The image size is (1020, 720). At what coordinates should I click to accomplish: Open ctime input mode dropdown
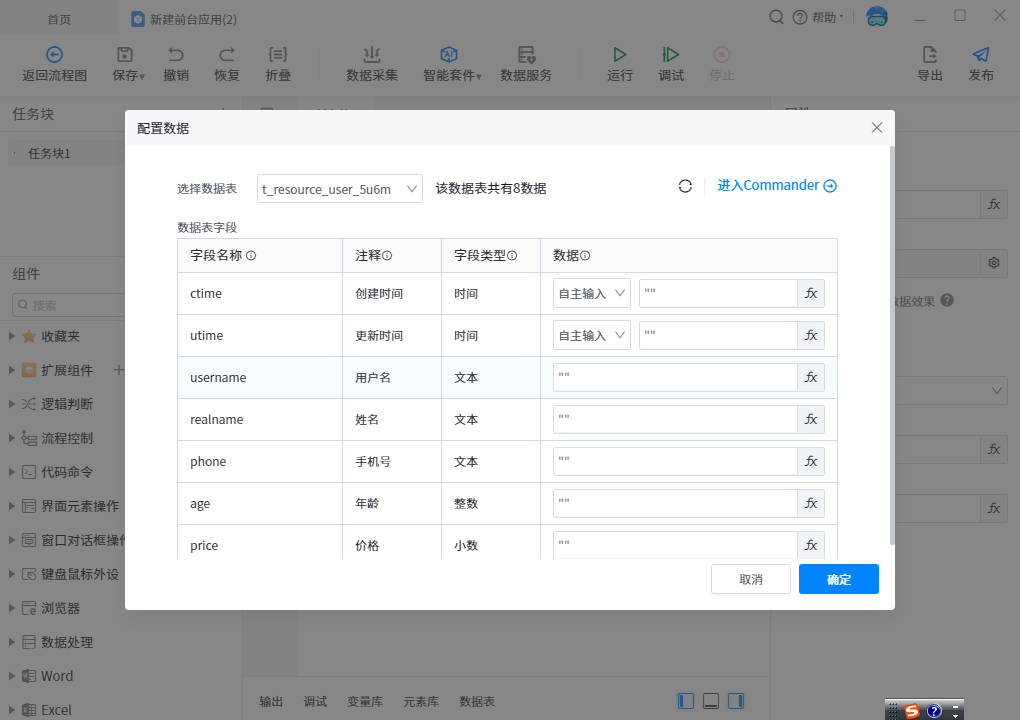592,294
